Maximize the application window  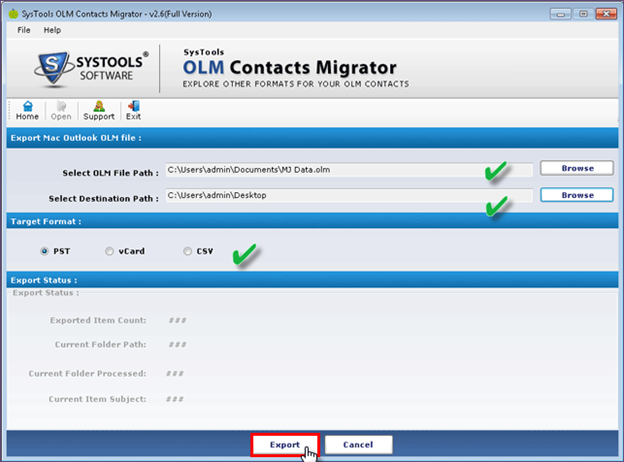pyautogui.click(x=583, y=14)
